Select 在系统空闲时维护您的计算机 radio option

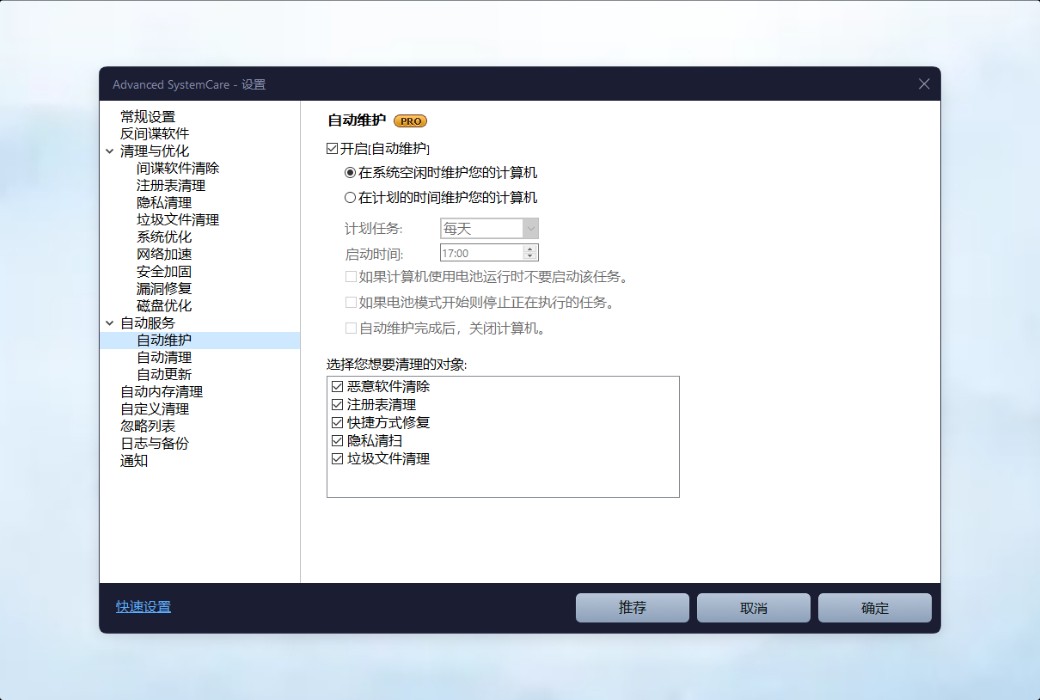coord(350,173)
